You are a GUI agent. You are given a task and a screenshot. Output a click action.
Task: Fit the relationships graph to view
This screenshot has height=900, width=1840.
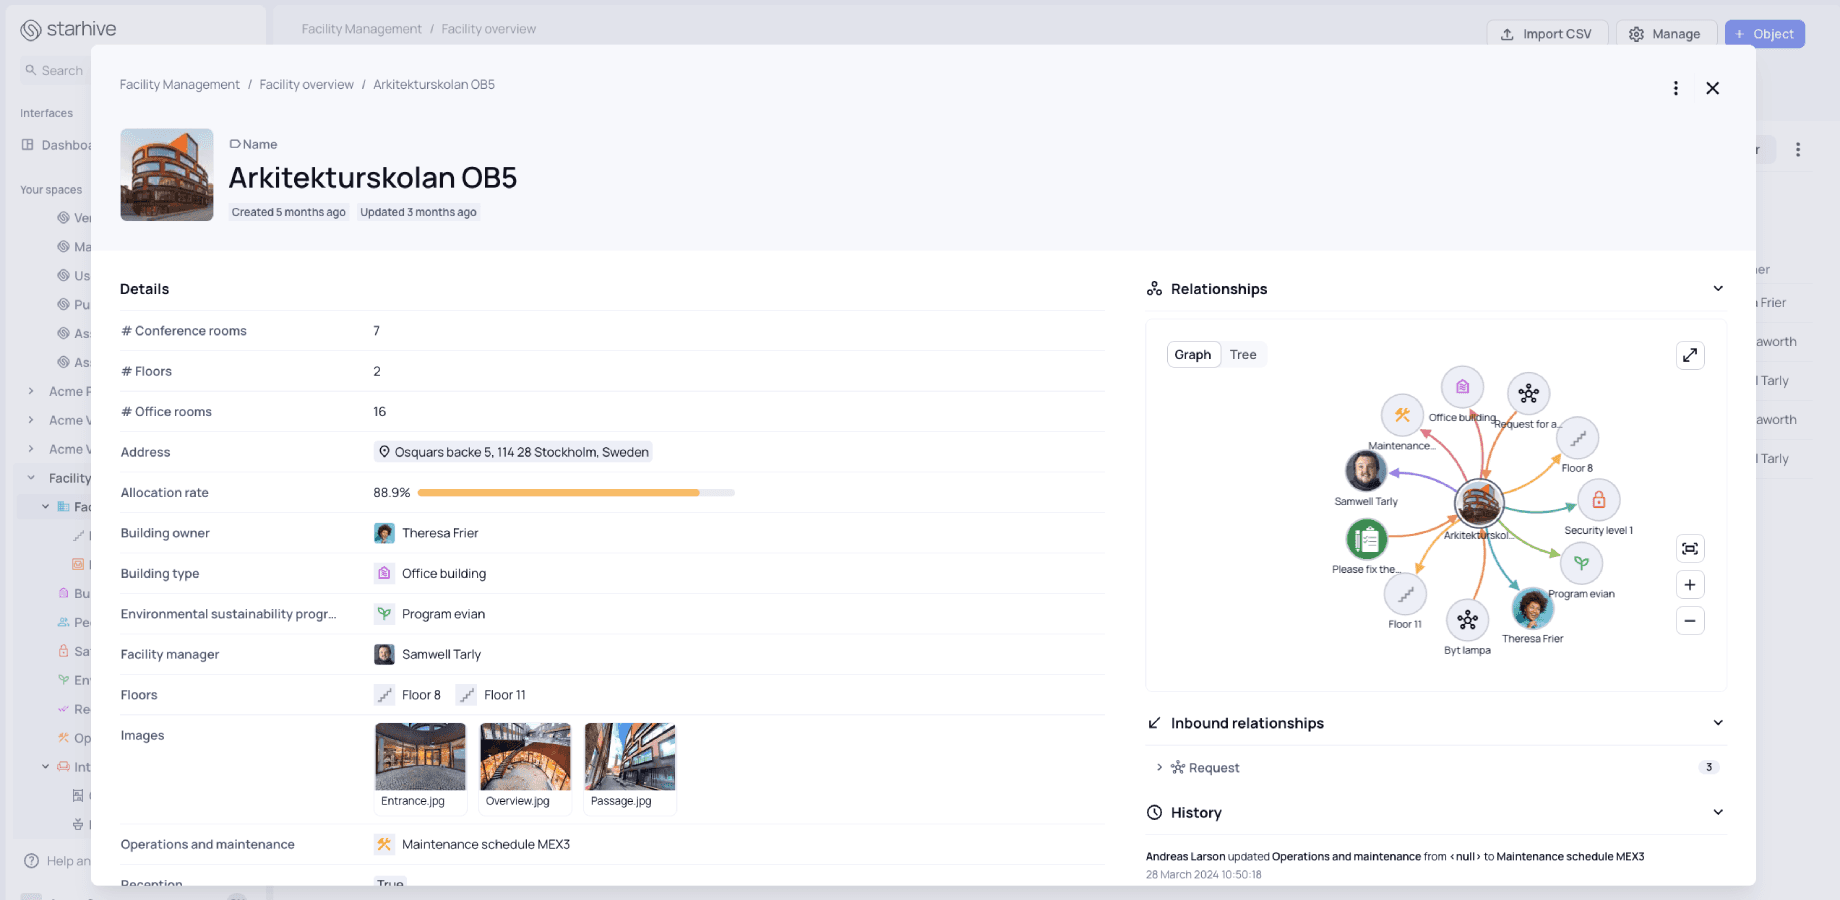(1689, 549)
